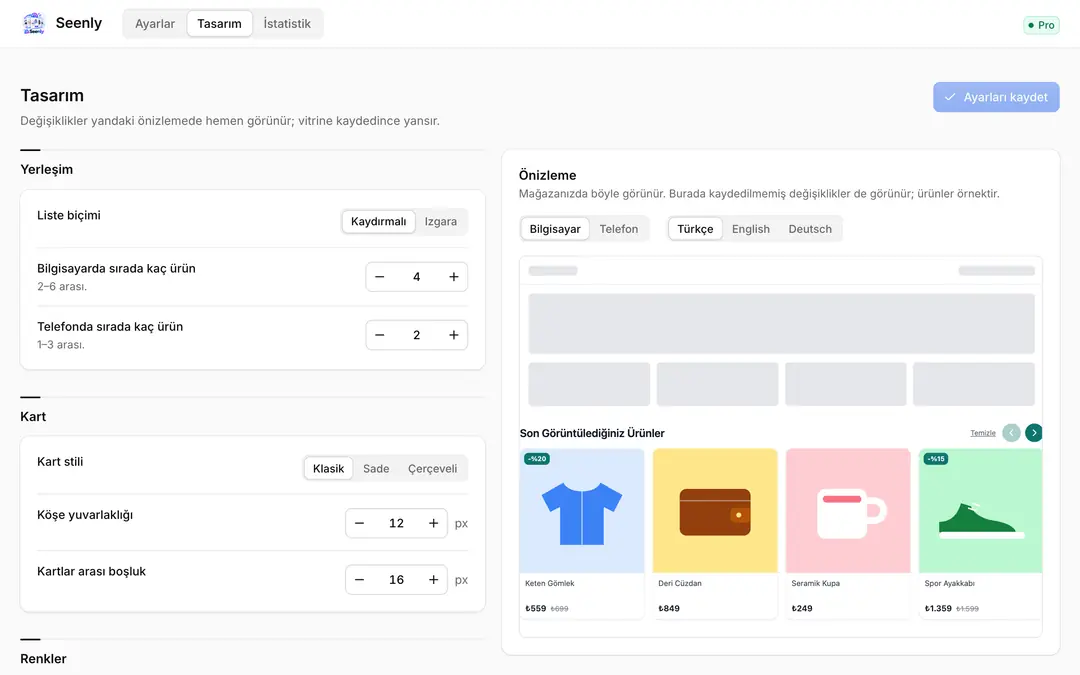Choose the Sade card style

click(x=376, y=469)
